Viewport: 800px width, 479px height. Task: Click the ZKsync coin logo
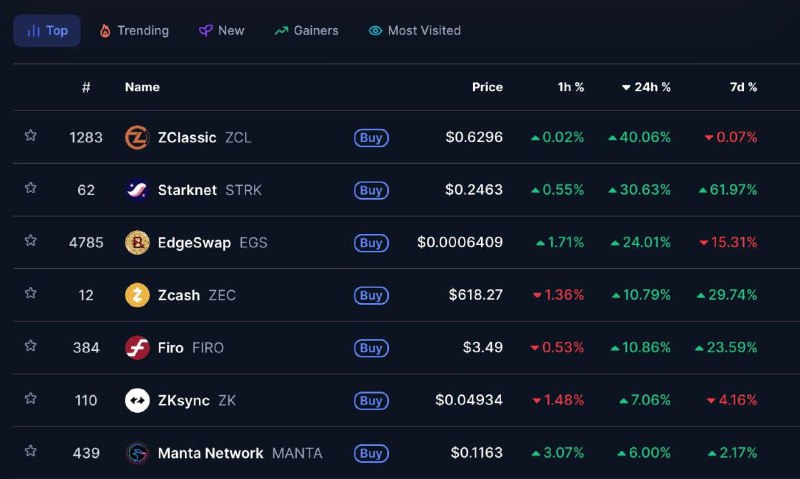pyautogui.click(x=137, y=401)
